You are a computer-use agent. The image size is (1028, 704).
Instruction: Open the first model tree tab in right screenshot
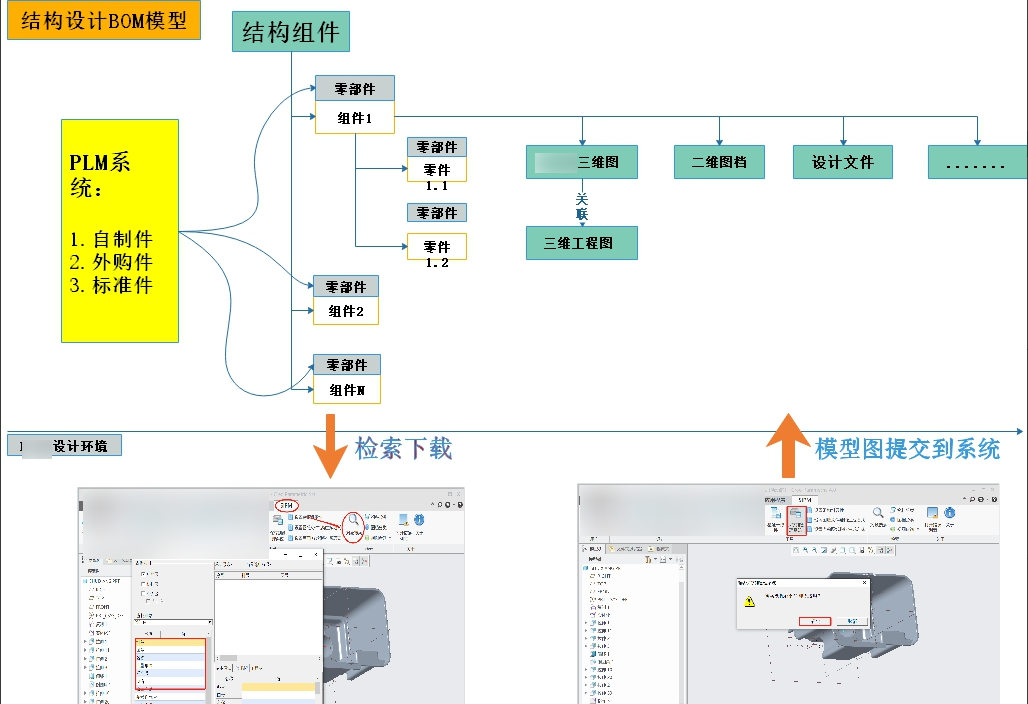point(593,549)
